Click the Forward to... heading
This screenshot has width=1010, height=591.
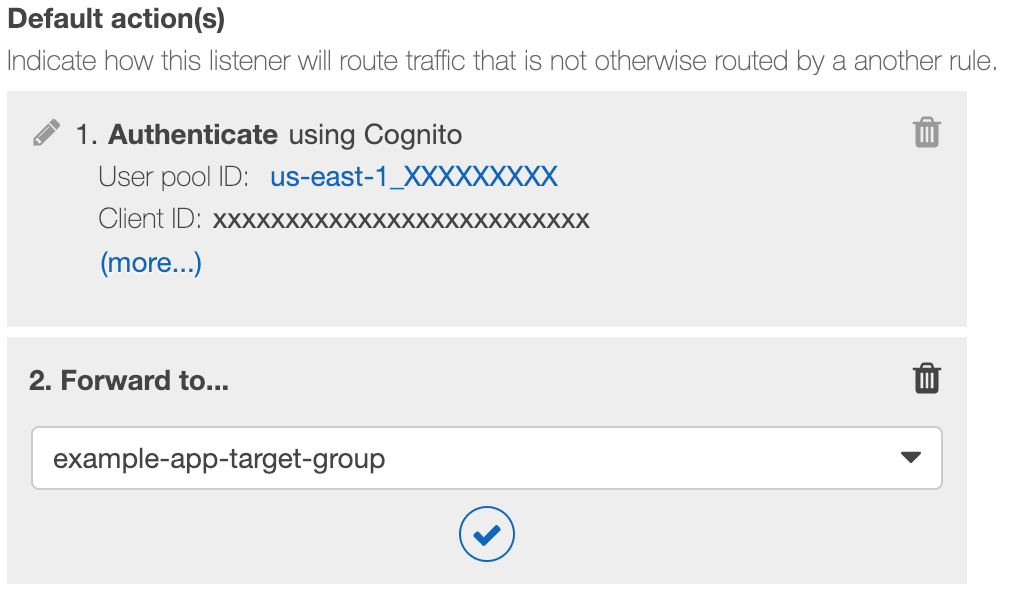[129, 380]
